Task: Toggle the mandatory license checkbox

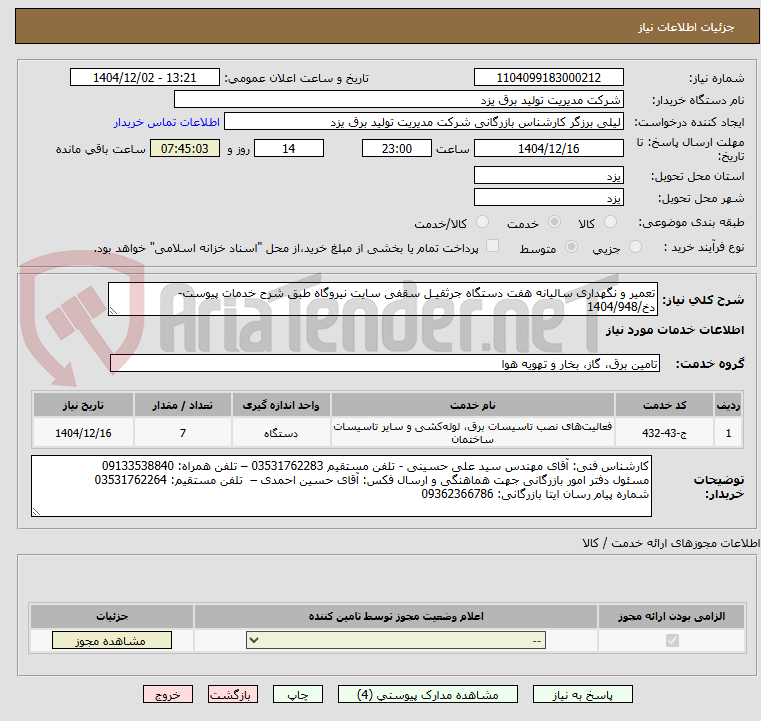Action: (672, 640)
